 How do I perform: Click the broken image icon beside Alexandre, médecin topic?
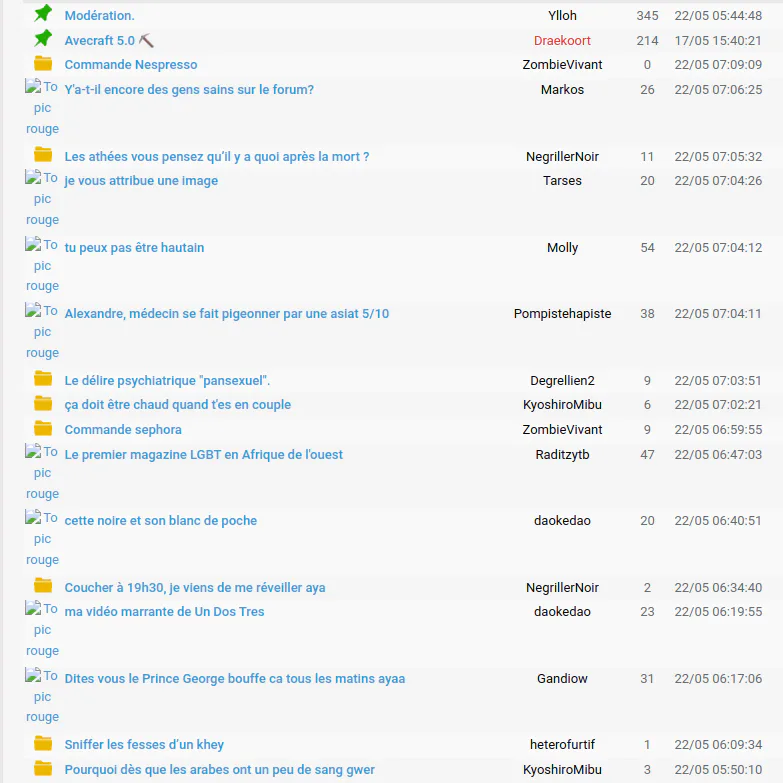tap(33, 310)
